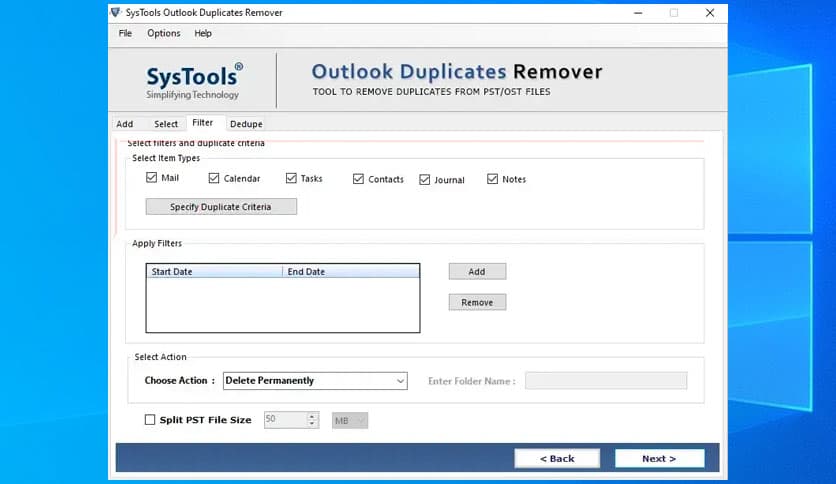This screenshot has height=484, width=836.
Task: Toggle the Journal checkbox
Action: tap(424, 180)
